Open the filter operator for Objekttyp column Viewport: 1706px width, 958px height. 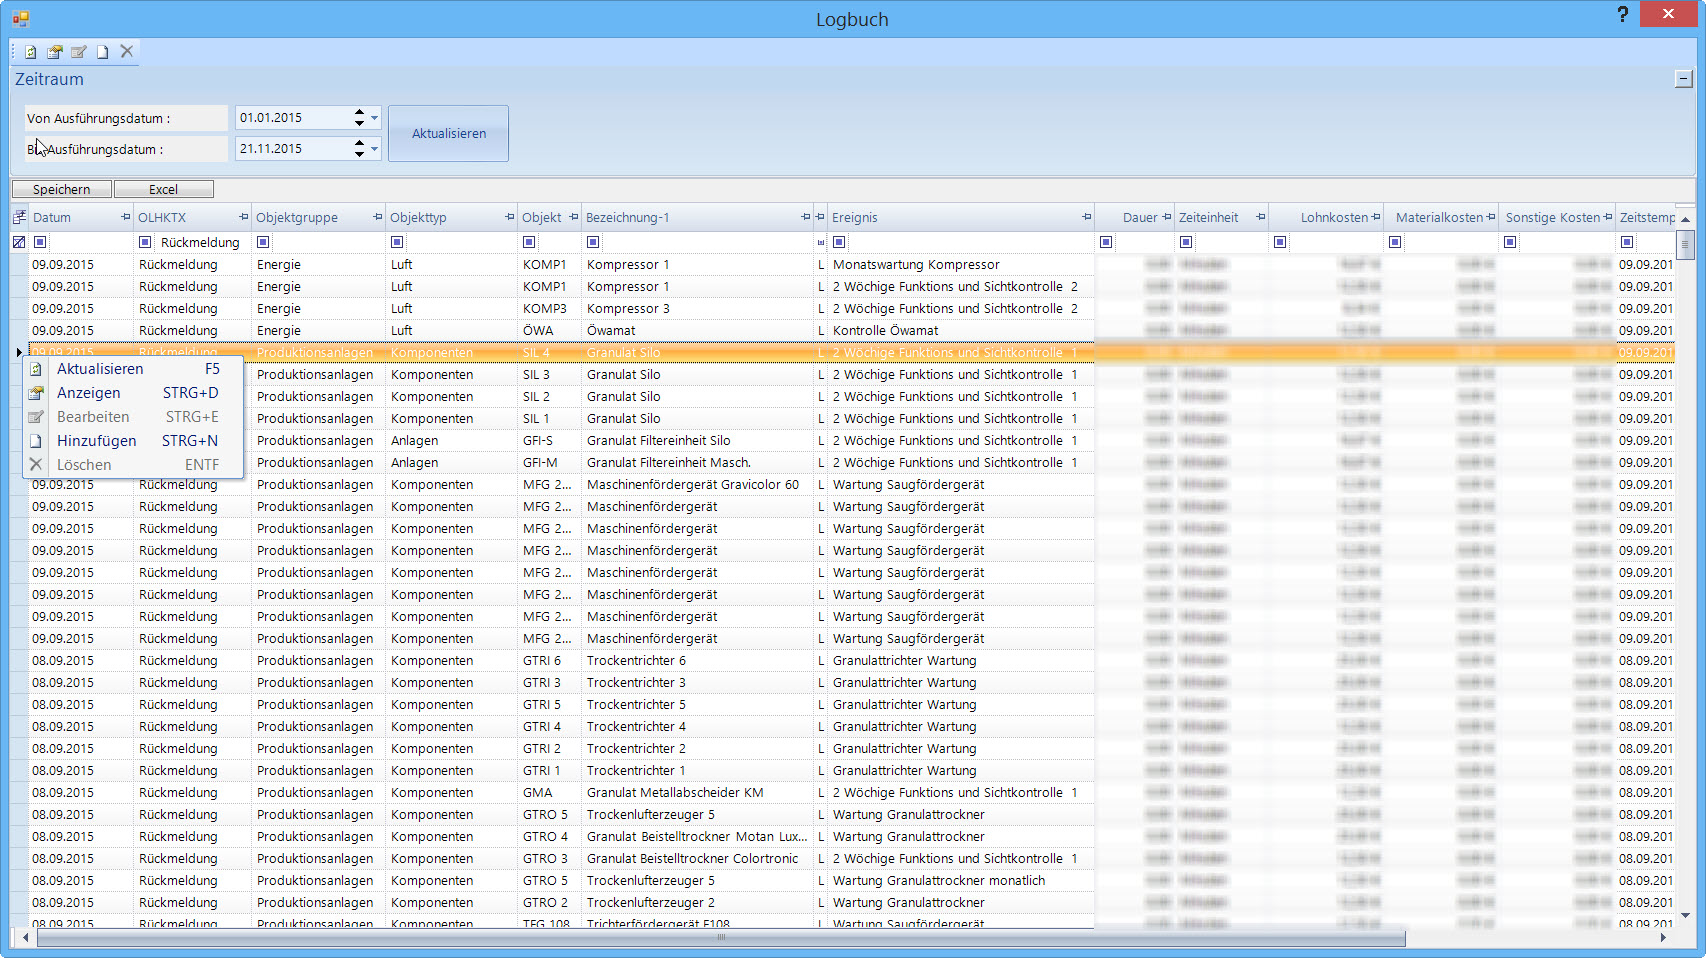(x=397, y=242)
